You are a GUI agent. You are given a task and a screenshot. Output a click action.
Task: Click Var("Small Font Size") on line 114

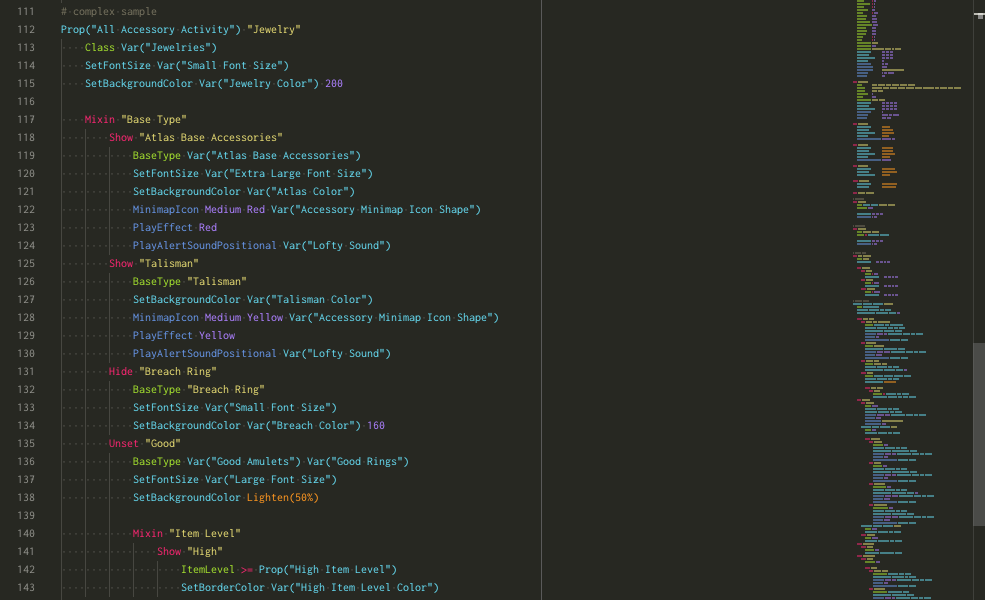(x=223, y=65)
